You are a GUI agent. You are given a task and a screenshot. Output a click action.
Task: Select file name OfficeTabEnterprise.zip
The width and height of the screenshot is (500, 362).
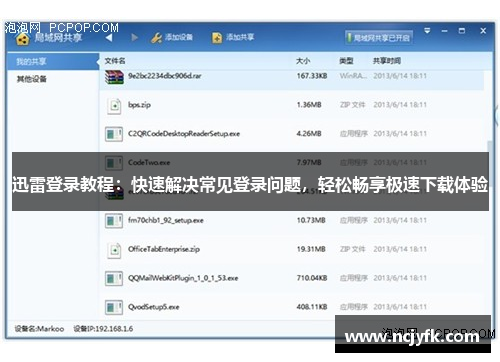(x=164, y=249)
